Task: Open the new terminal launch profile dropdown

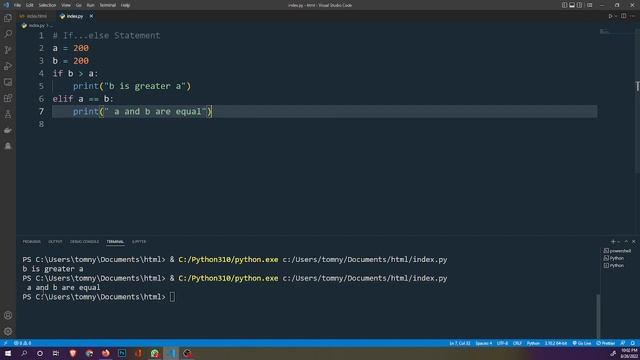Action: pyautogui.click(x=619, y=242)
